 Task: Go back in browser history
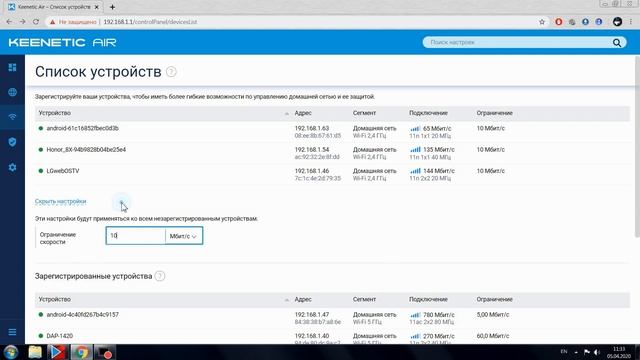(x=9, y=22)
